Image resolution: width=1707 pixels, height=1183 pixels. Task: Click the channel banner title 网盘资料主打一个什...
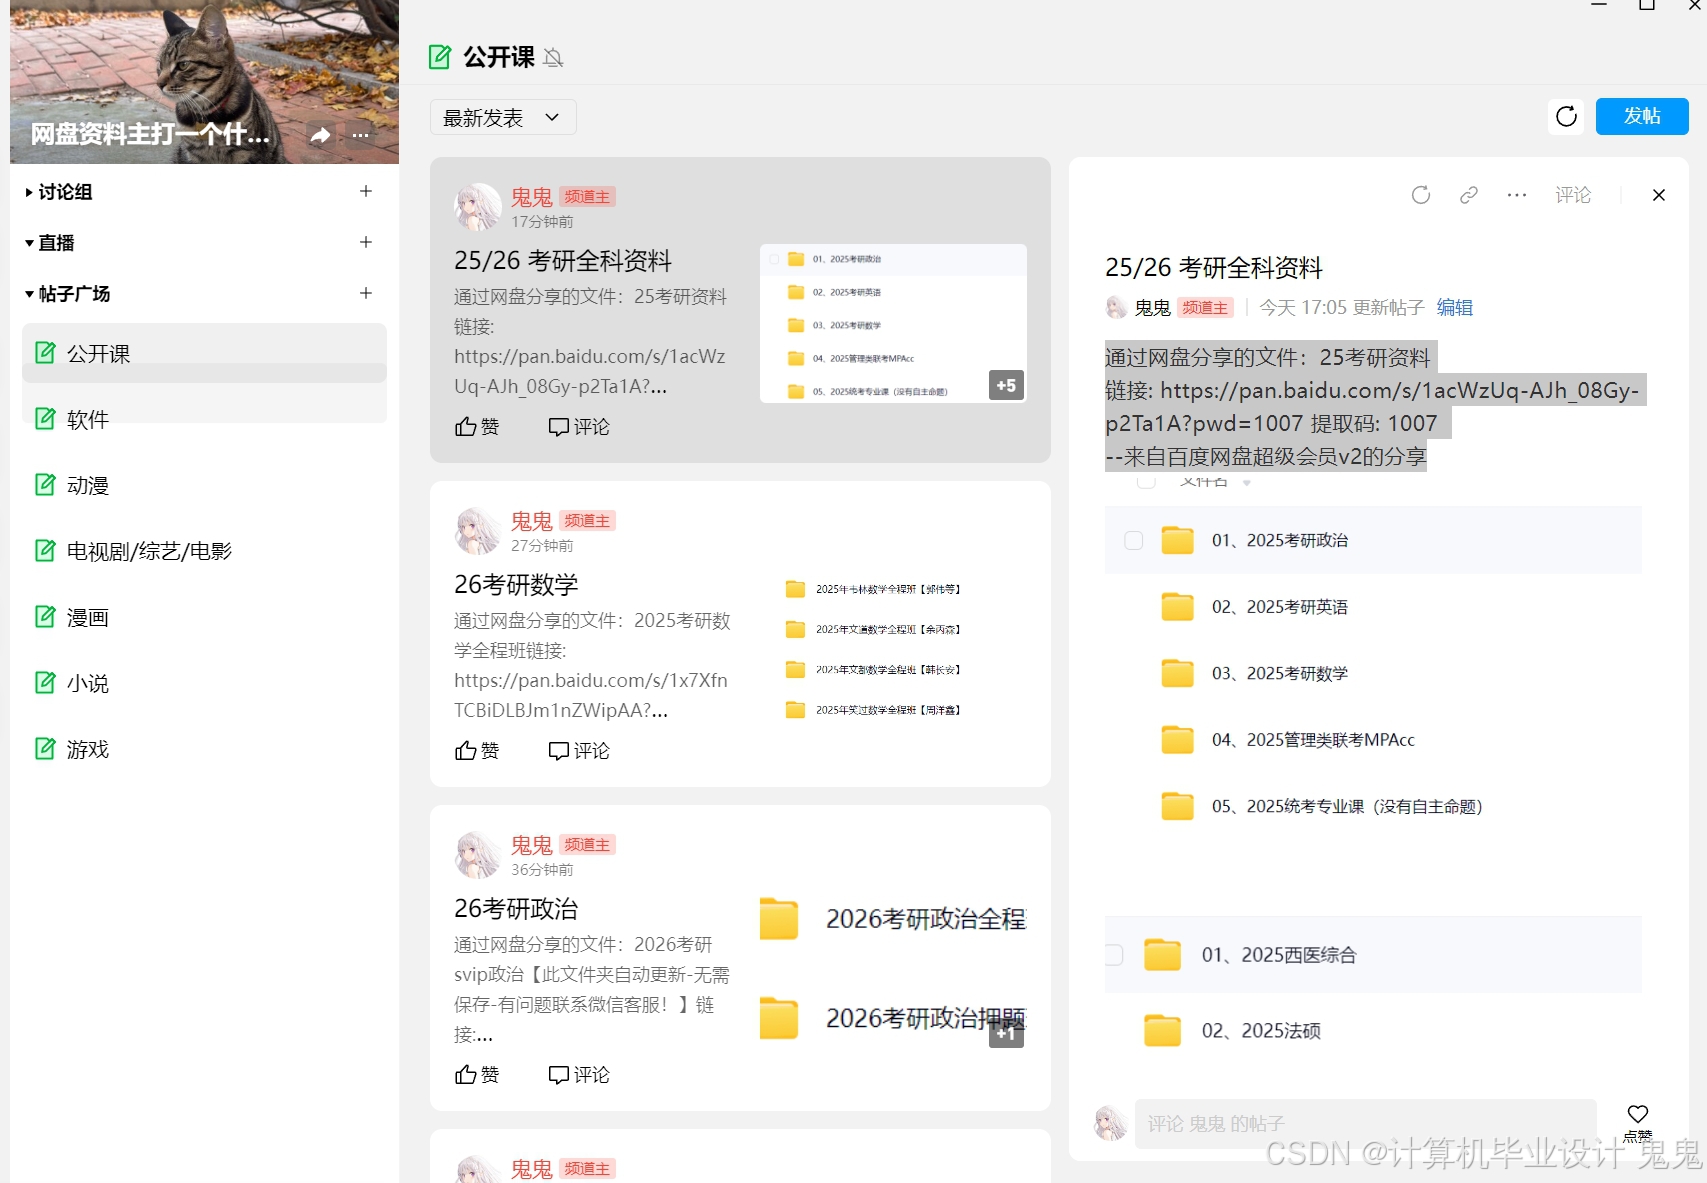(x=150, y=134)
